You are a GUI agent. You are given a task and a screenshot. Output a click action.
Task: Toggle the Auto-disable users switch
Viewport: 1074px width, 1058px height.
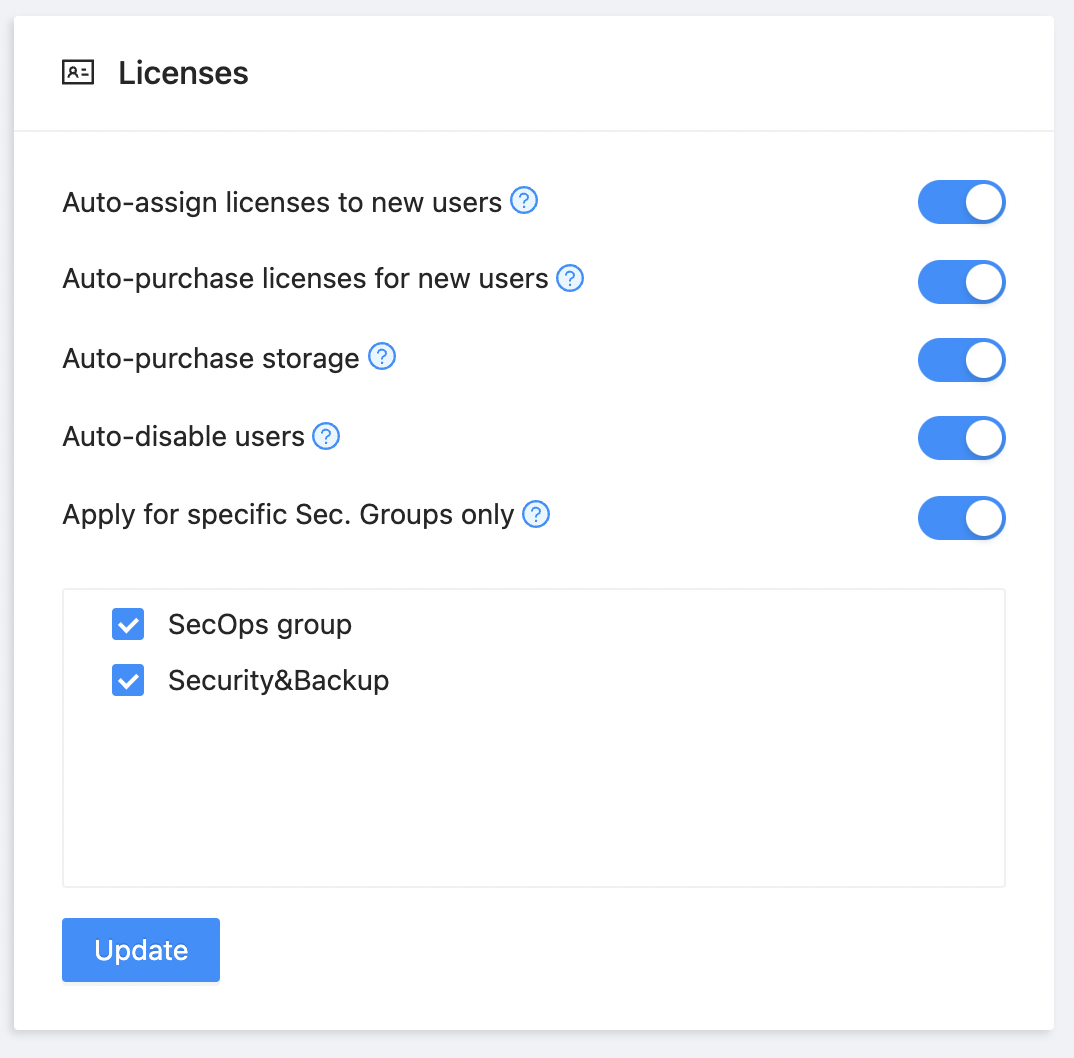[x=961, y=438]
